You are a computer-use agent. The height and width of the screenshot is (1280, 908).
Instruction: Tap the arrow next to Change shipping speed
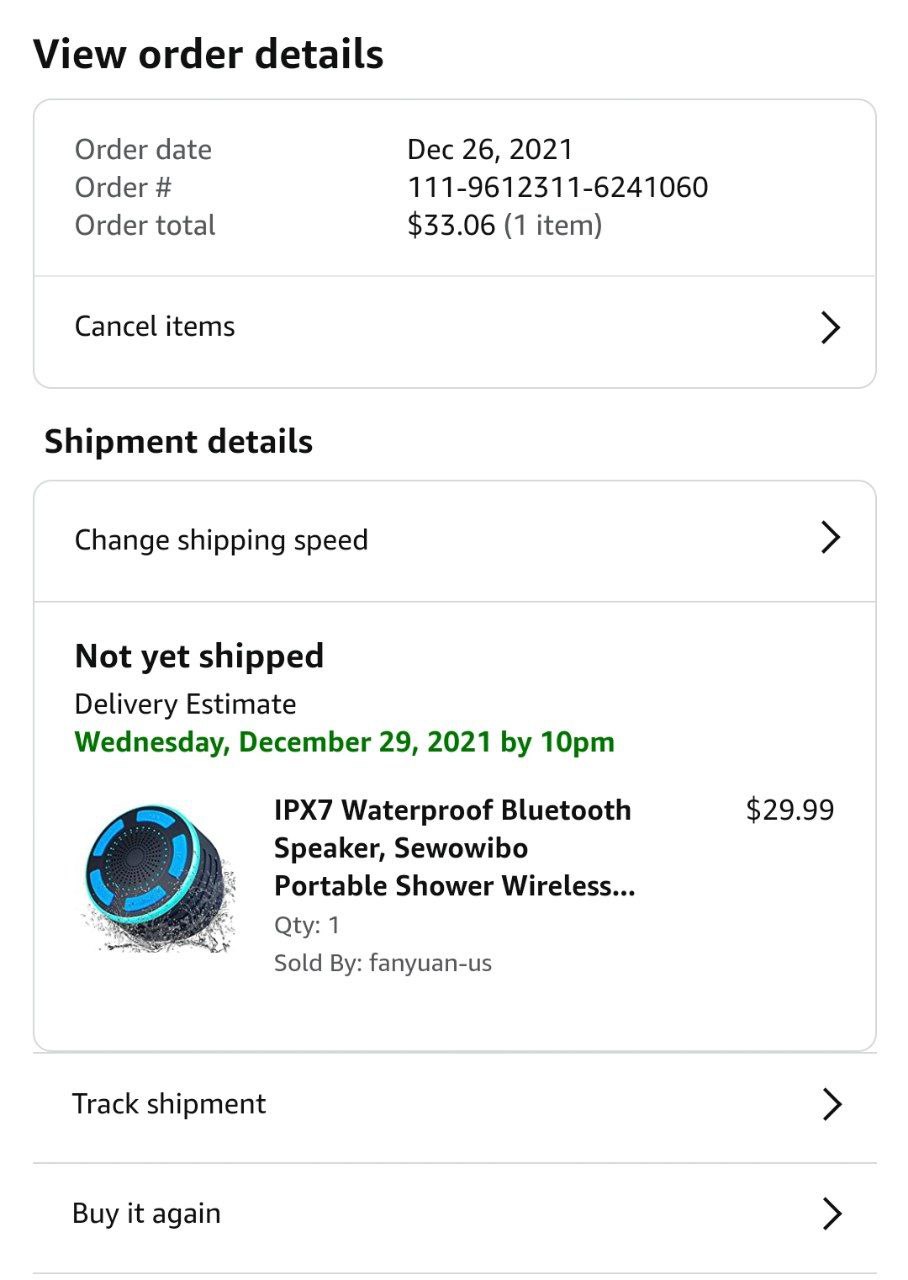(x=829, y=538)
